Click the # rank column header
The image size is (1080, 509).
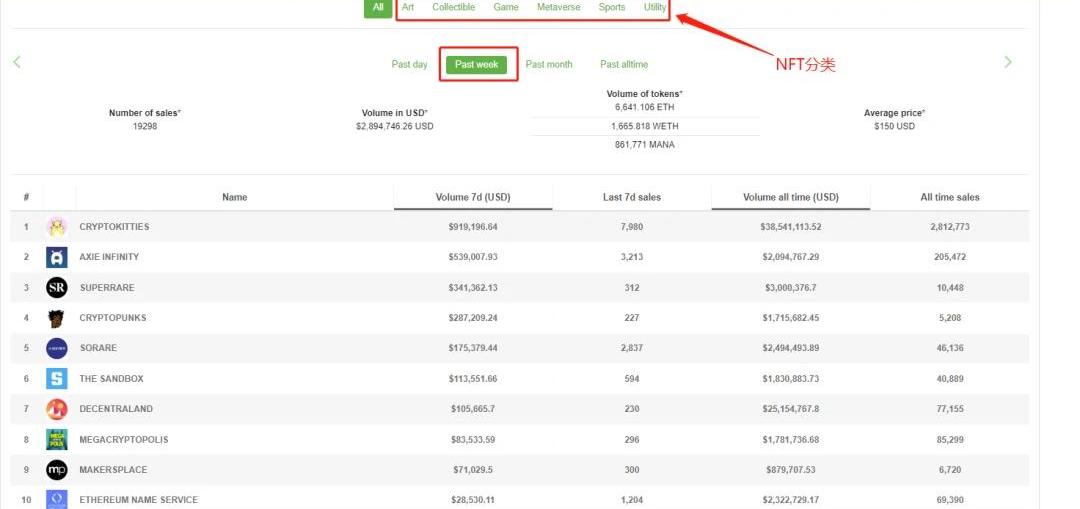tap(26, 197)
